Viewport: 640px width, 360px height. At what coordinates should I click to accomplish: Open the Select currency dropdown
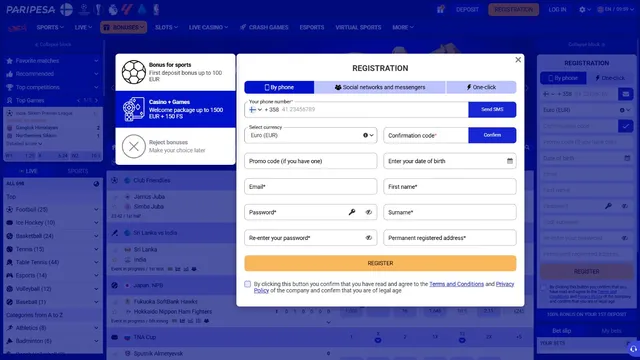(311, 135)
